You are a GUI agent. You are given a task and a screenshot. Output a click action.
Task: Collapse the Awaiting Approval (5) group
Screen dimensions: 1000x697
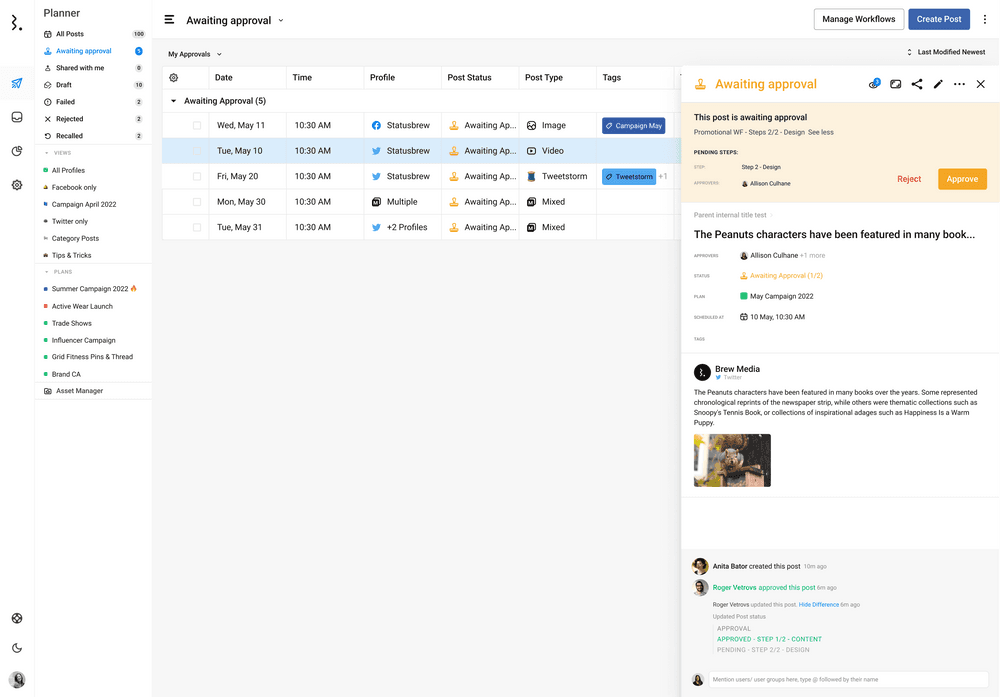pos(174,101)
